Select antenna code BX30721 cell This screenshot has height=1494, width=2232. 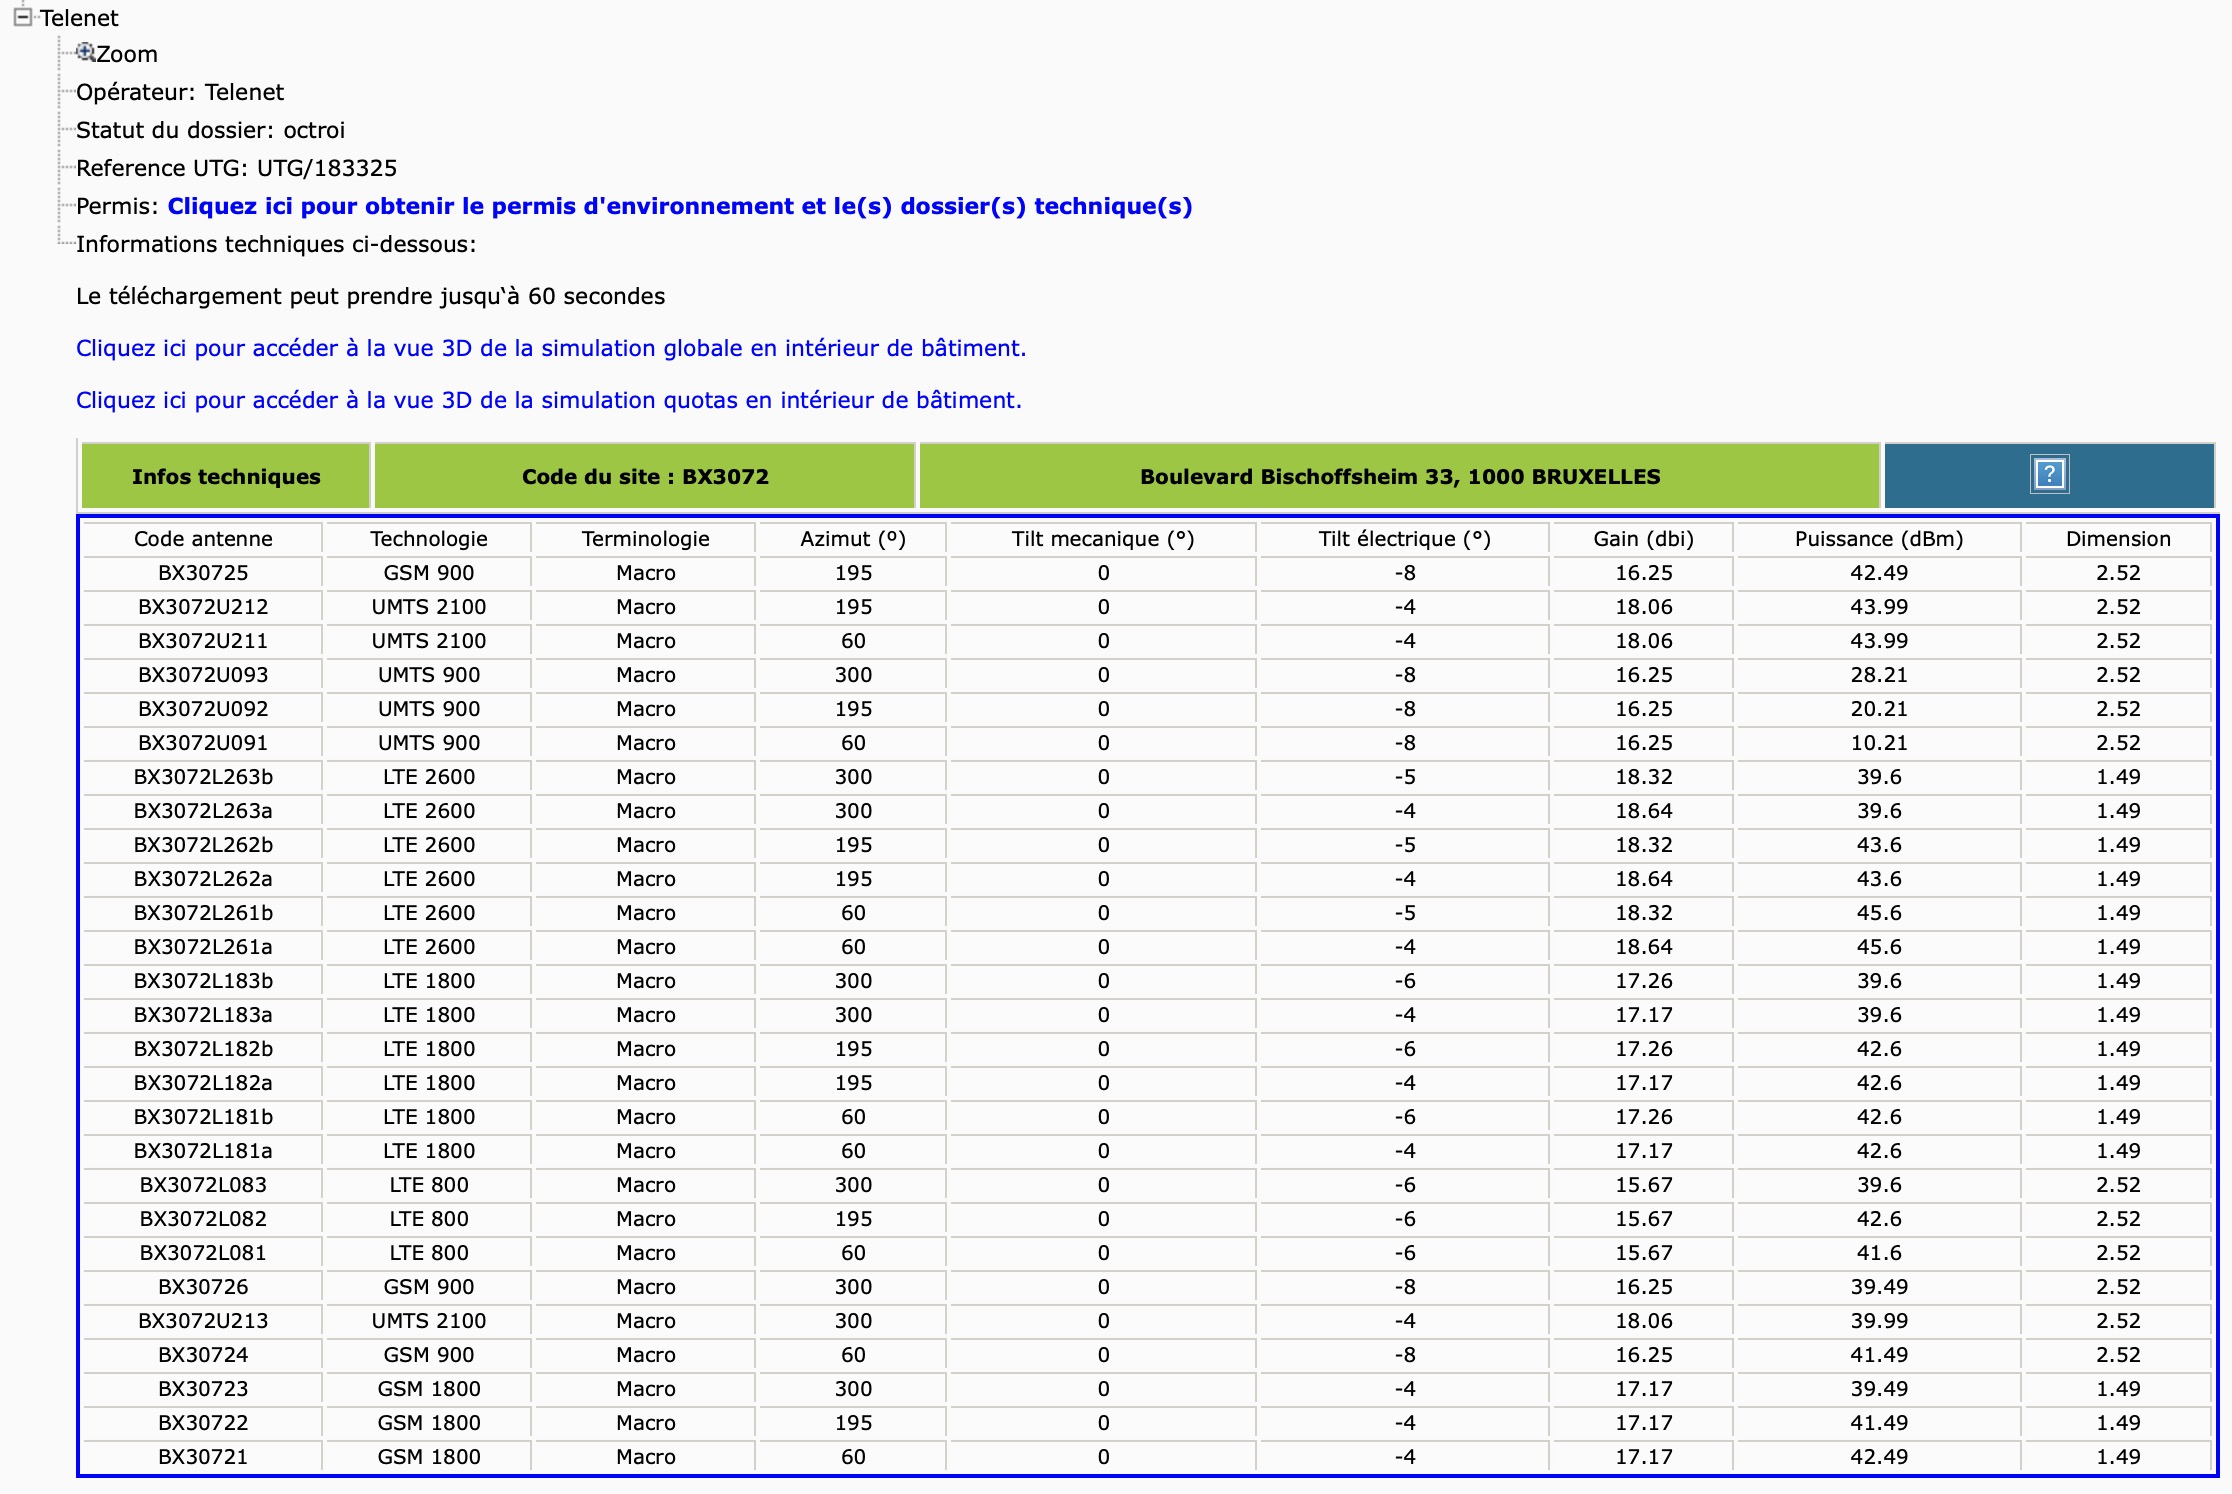[203, 1457]
